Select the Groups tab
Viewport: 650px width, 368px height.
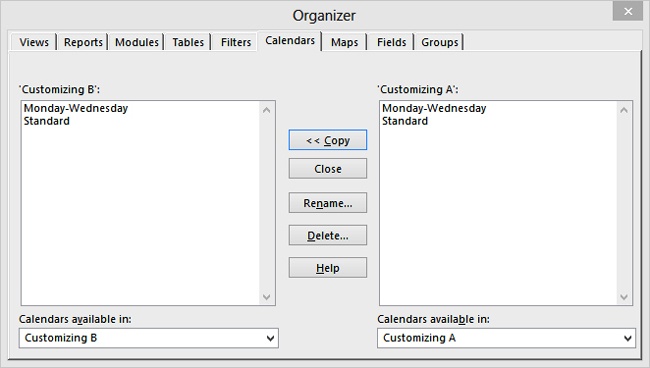pyautogui.click(x=439, y=42)
